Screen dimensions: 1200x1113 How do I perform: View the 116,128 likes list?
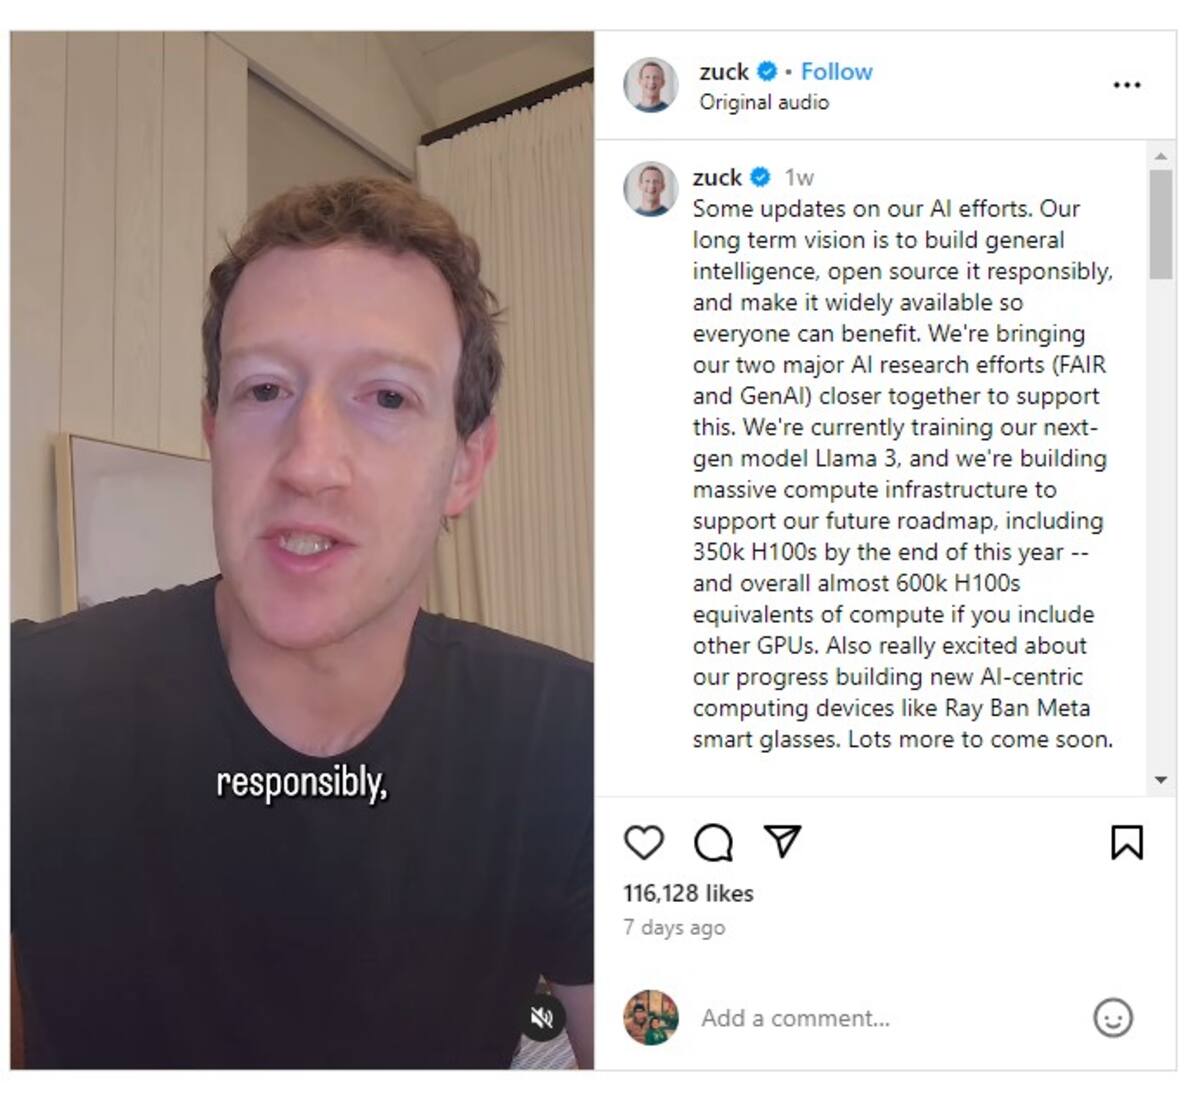click(x=688, y=893)
